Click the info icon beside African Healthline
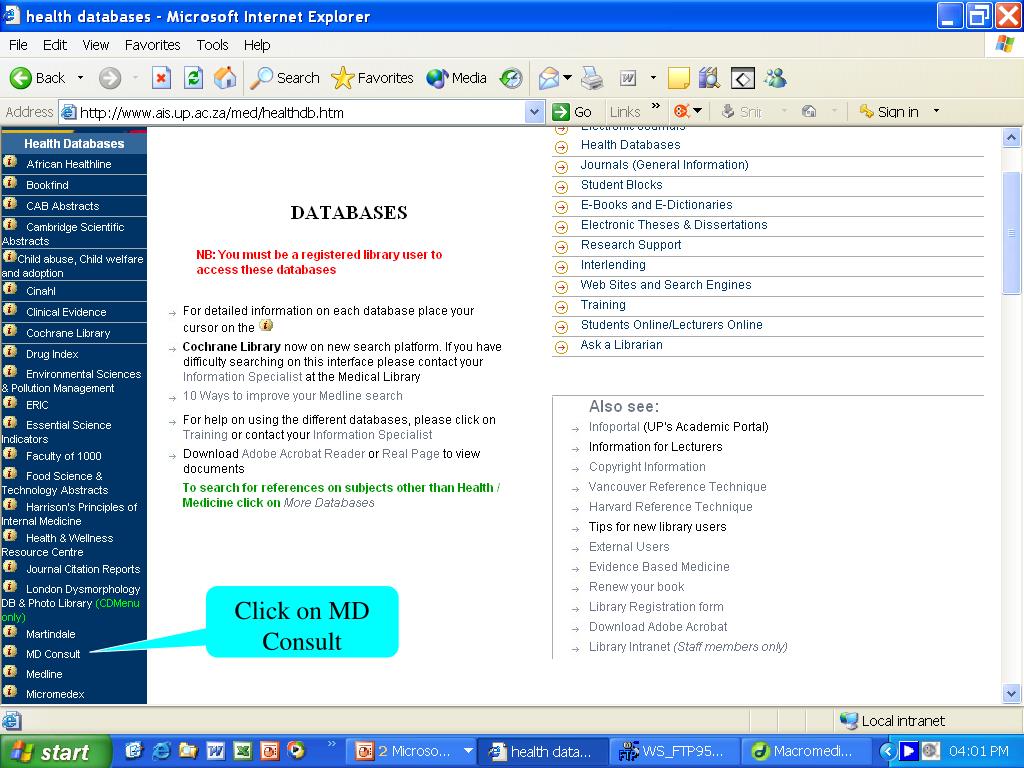 [x=10, y=162]
